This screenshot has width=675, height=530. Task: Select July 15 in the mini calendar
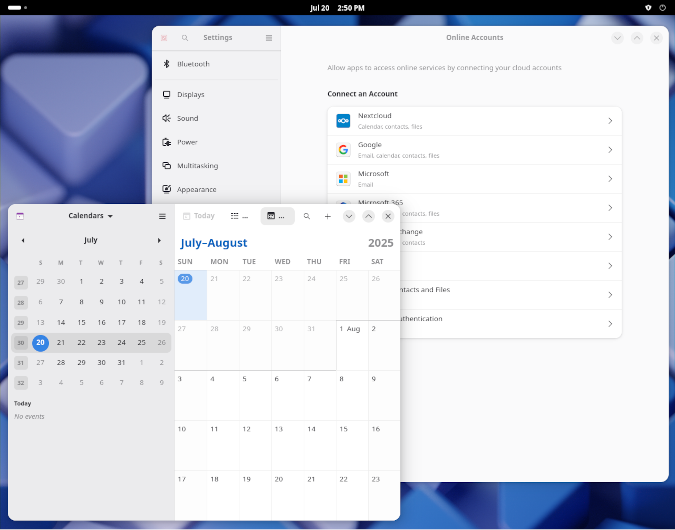point(81,322)
